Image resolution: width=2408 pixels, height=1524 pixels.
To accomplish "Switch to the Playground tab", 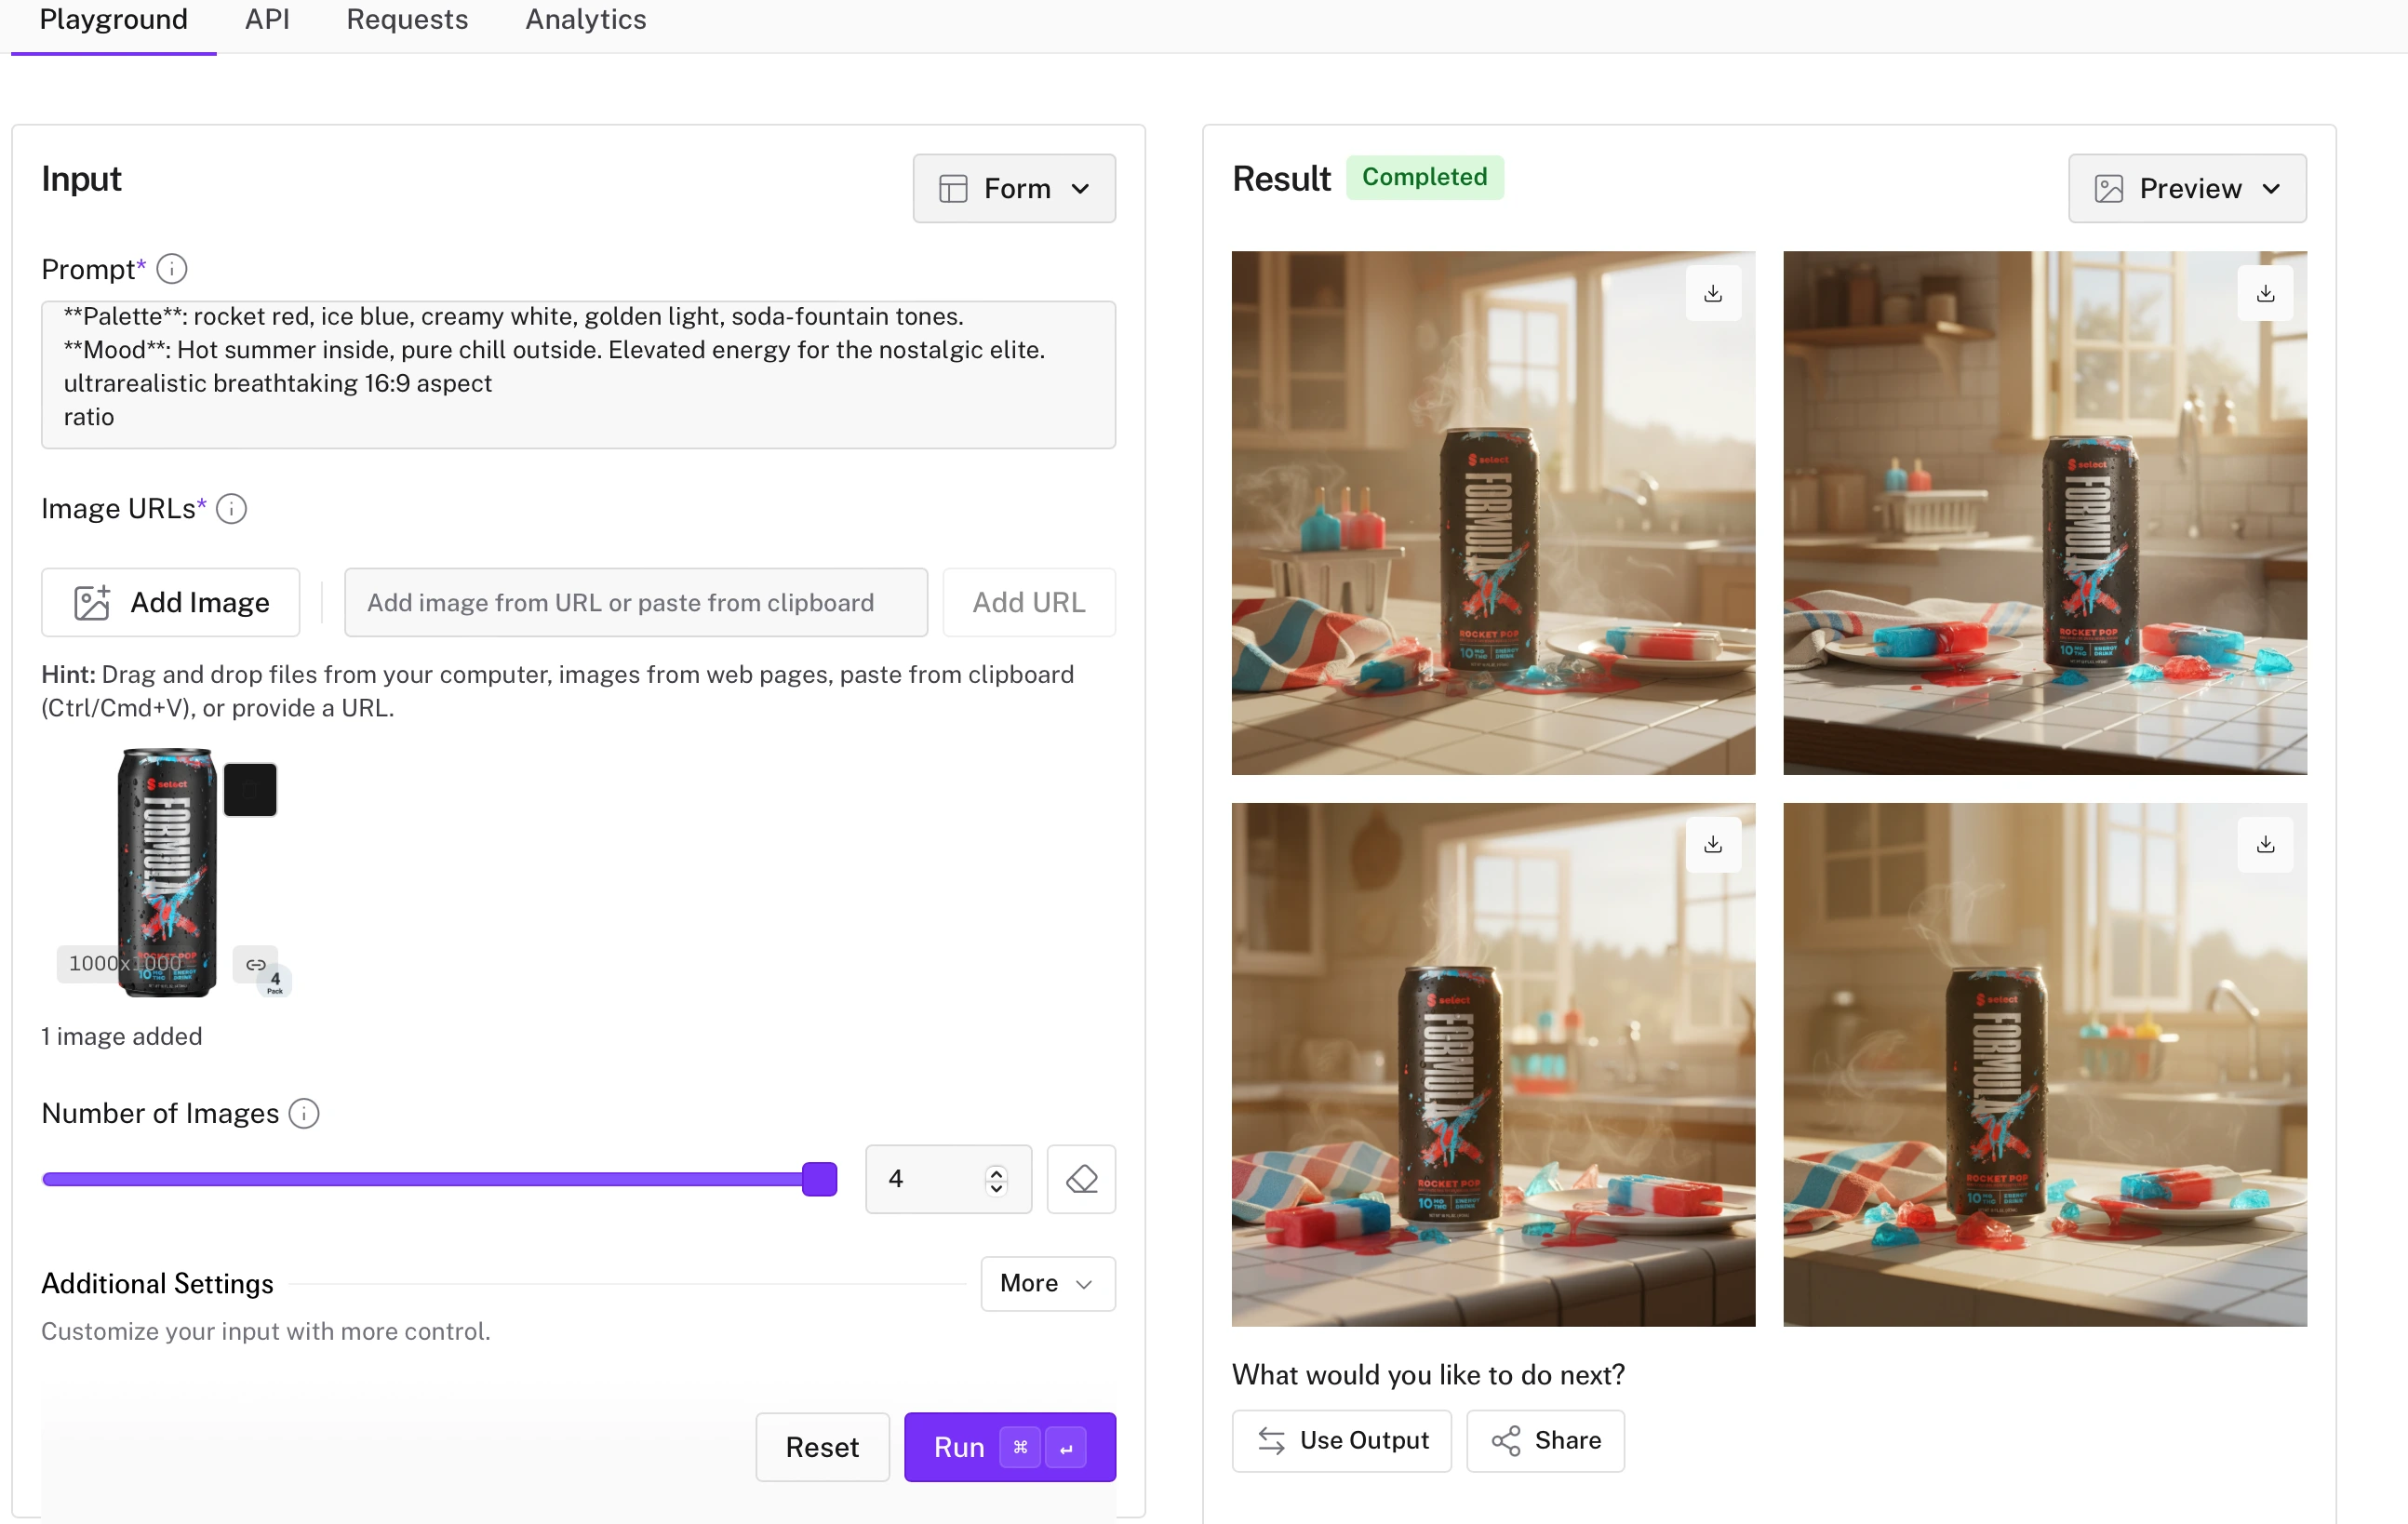I will (114, 20).
